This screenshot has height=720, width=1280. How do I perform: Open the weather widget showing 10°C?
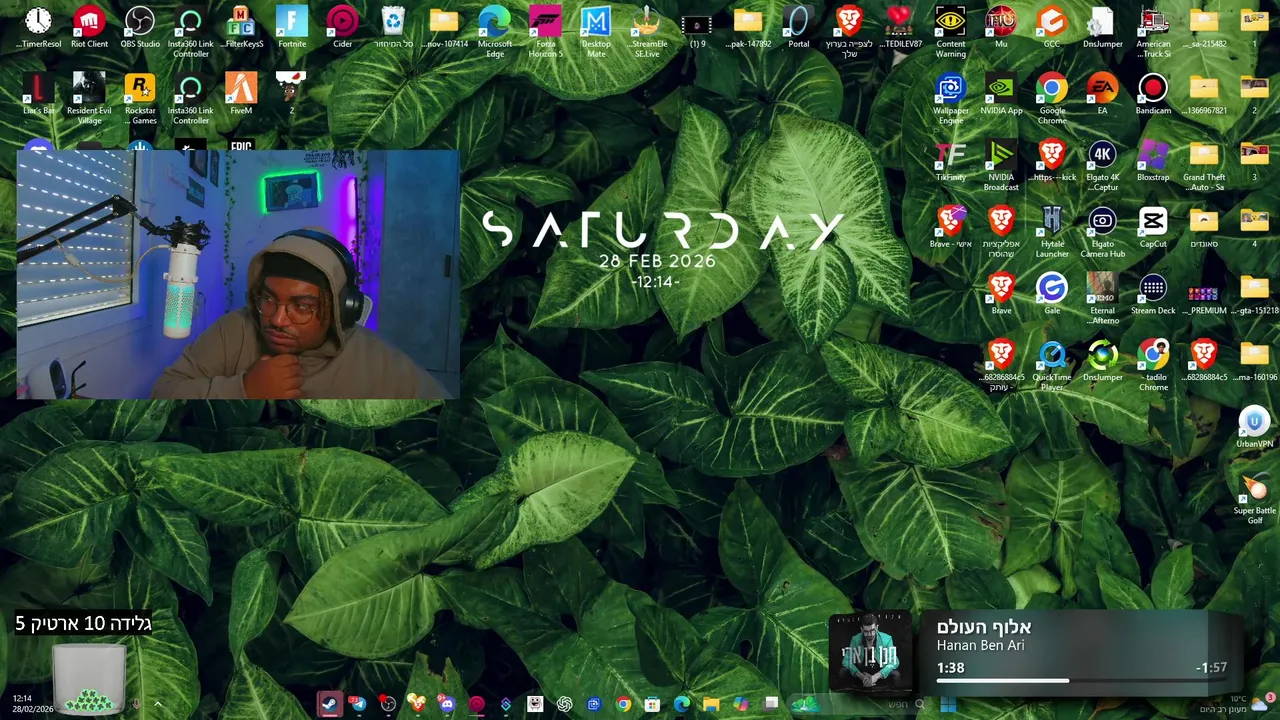(1233, 704)
